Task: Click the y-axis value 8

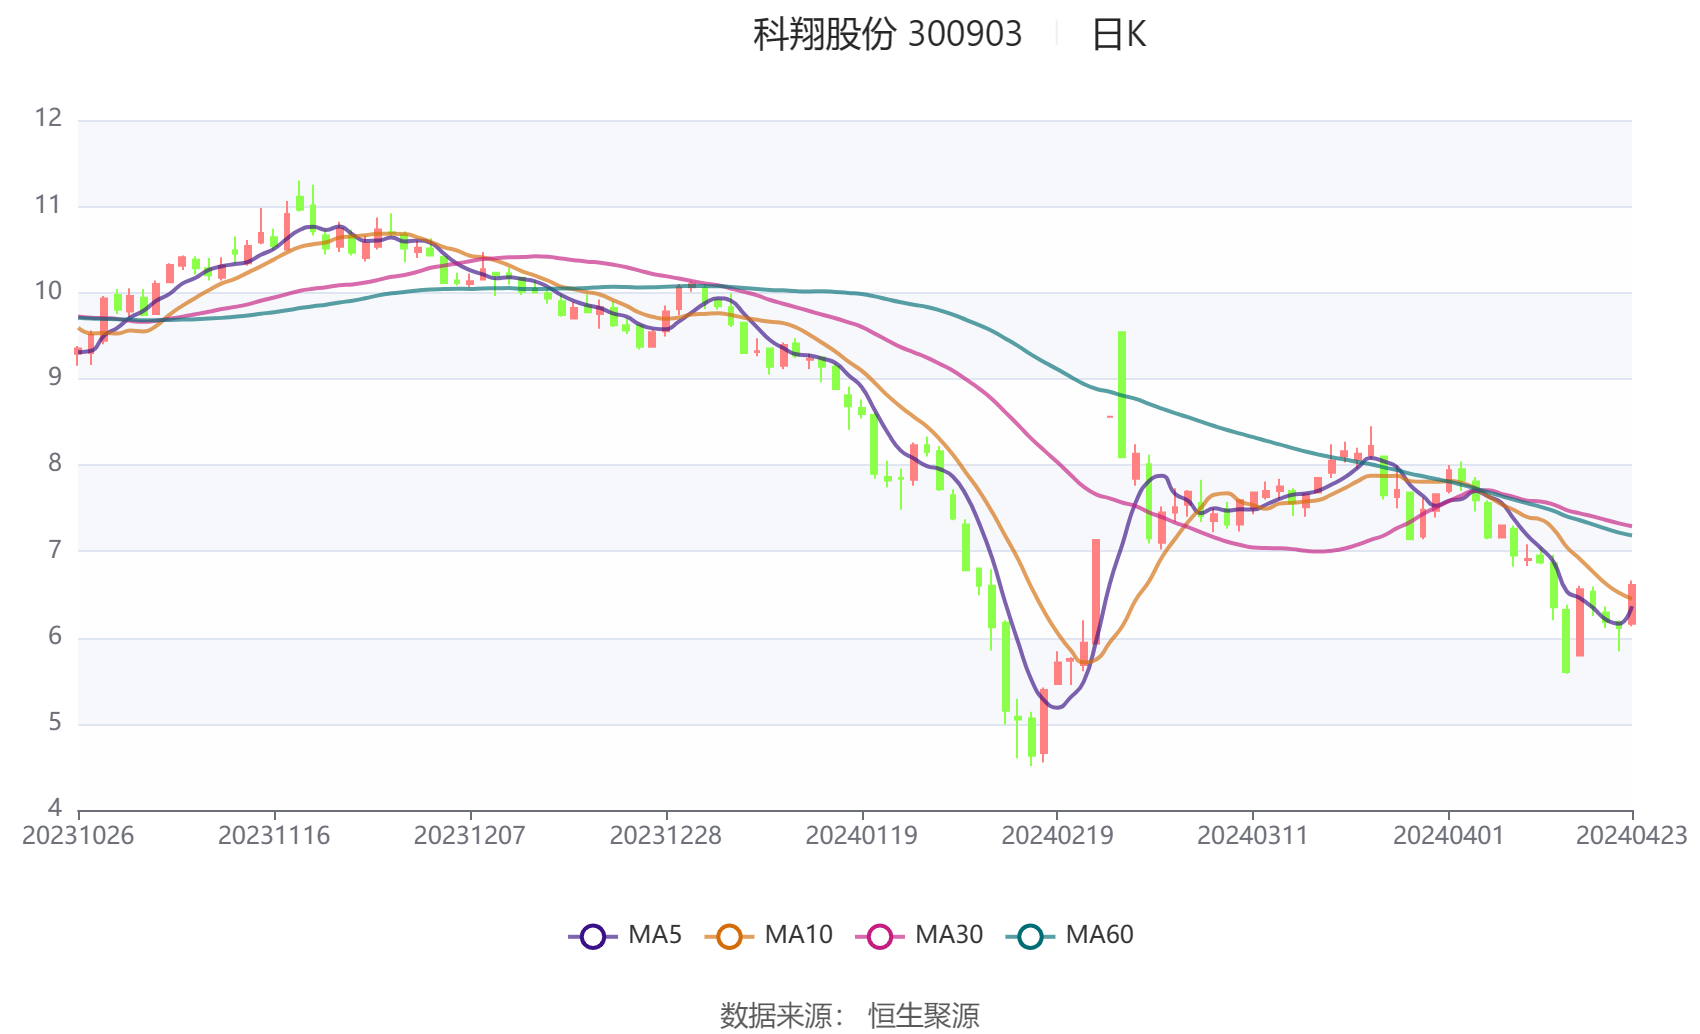Action: pyautogui.click(x=55, y=463)
